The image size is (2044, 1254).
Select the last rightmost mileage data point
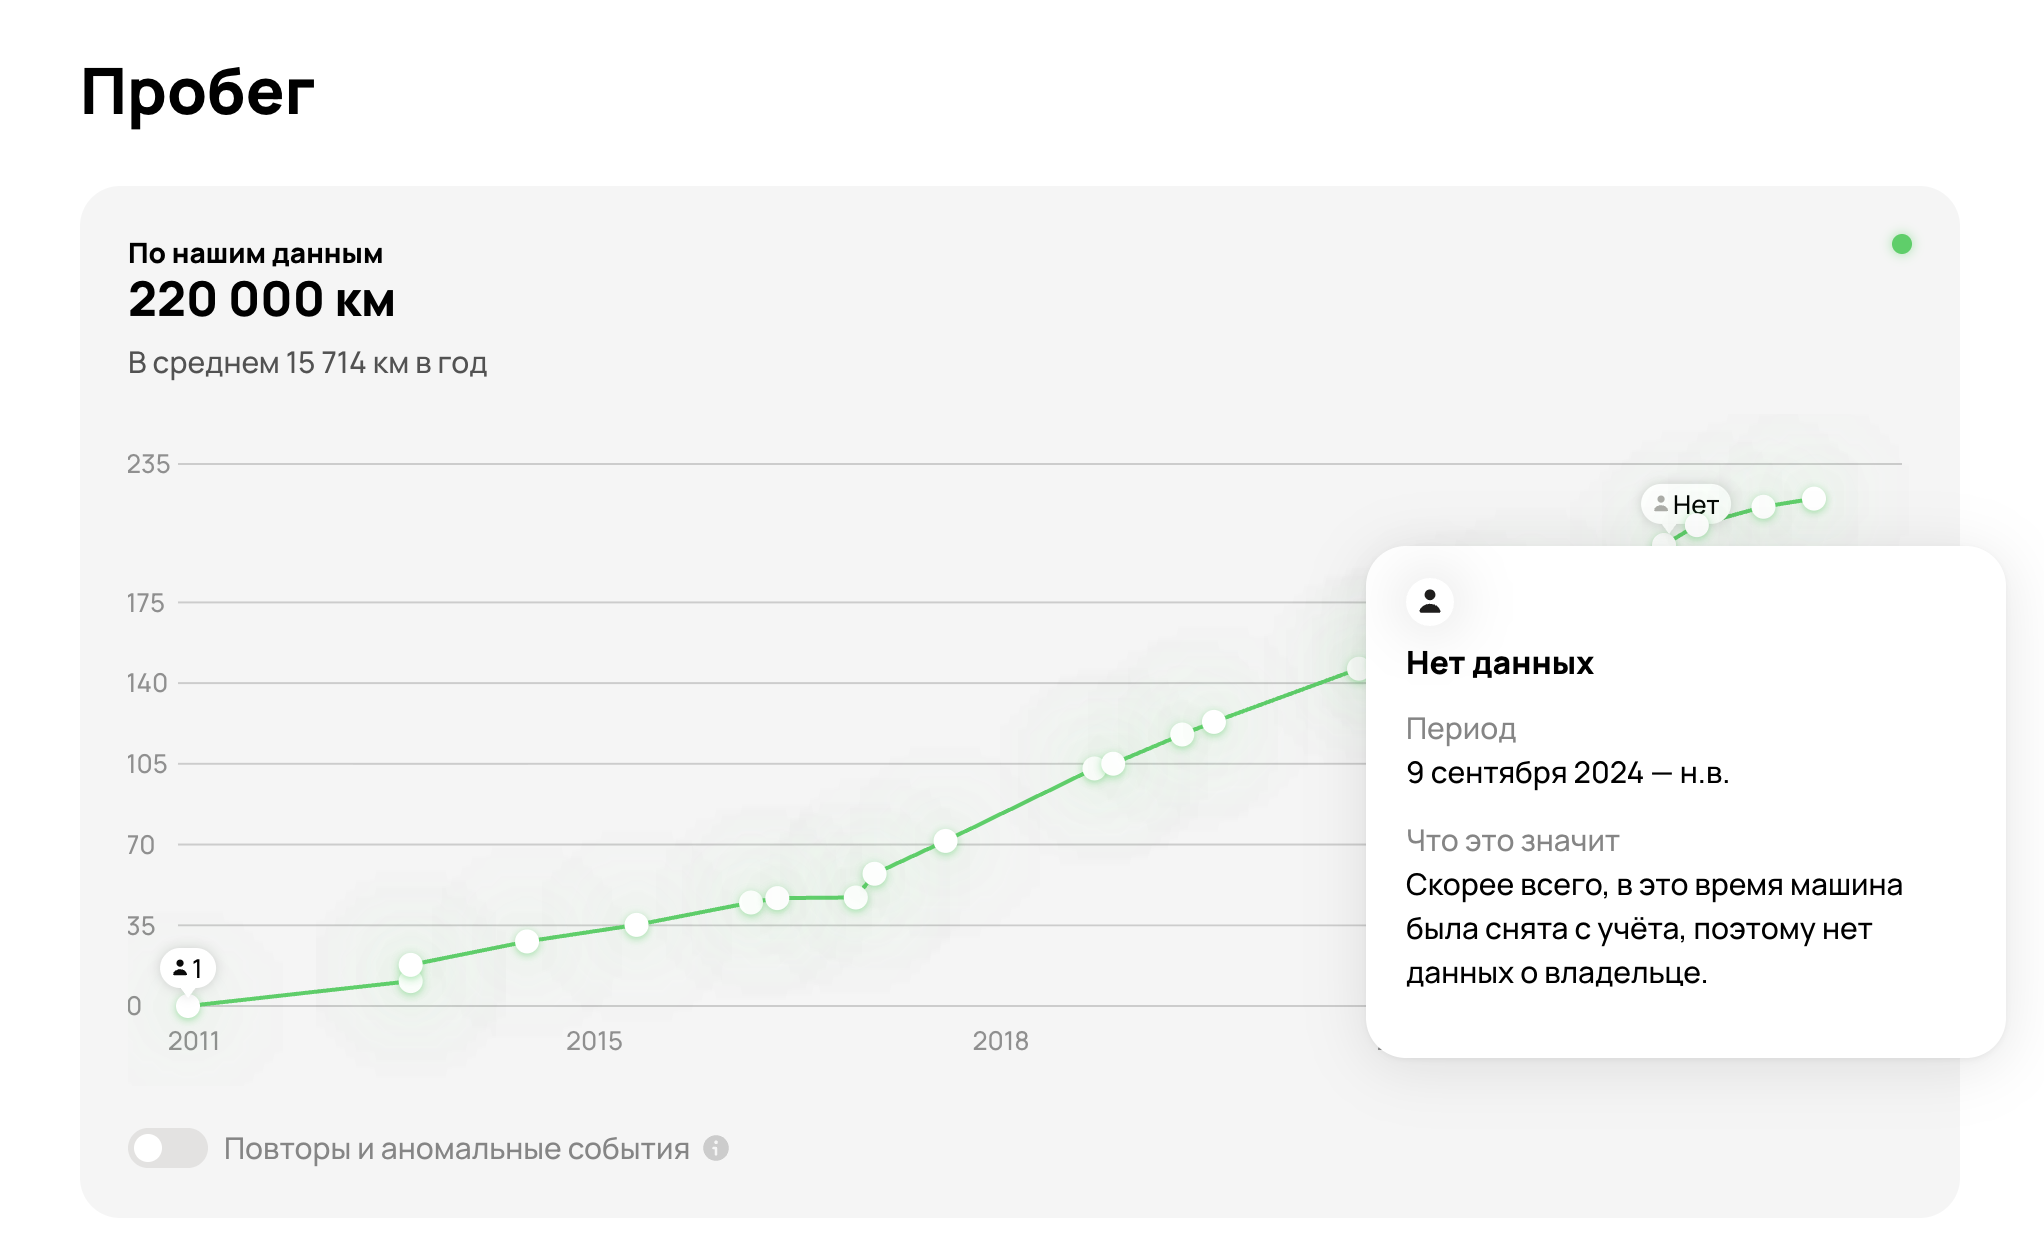1814,499
